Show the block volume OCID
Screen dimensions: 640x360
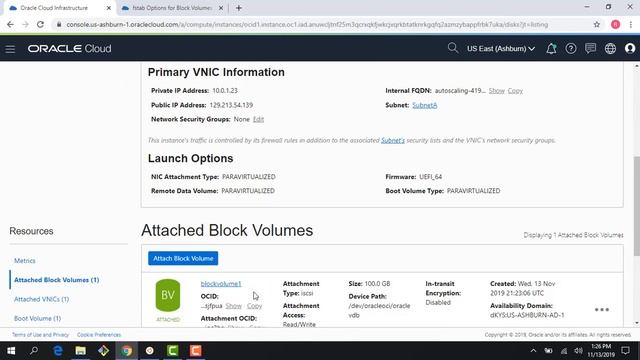point(233,306)
